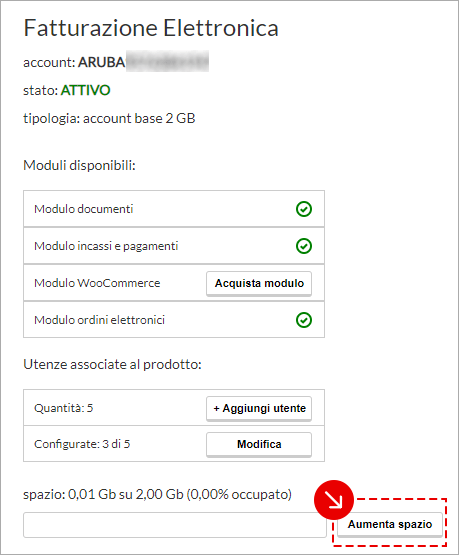Screen dimensions: 459x555
Task: Click the tipologia account base 2 GB text
Action: point(109,119)
